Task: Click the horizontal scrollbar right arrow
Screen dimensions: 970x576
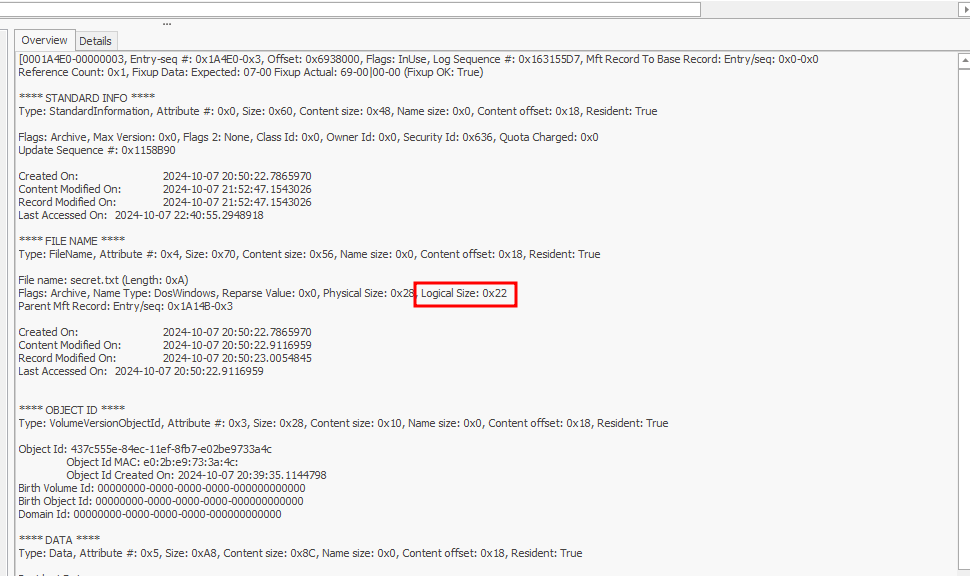Action: (x=964, y=9)
